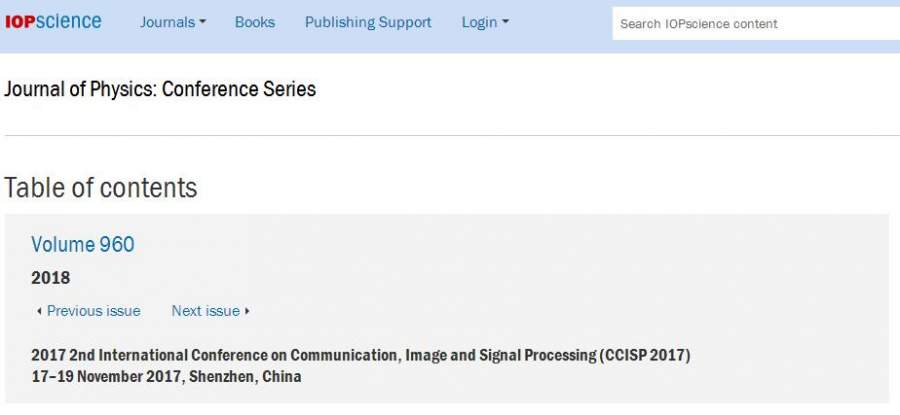The height and width of the screenshot is (415, 900).
Task: Click the 2018 year label
Action: 51,277
